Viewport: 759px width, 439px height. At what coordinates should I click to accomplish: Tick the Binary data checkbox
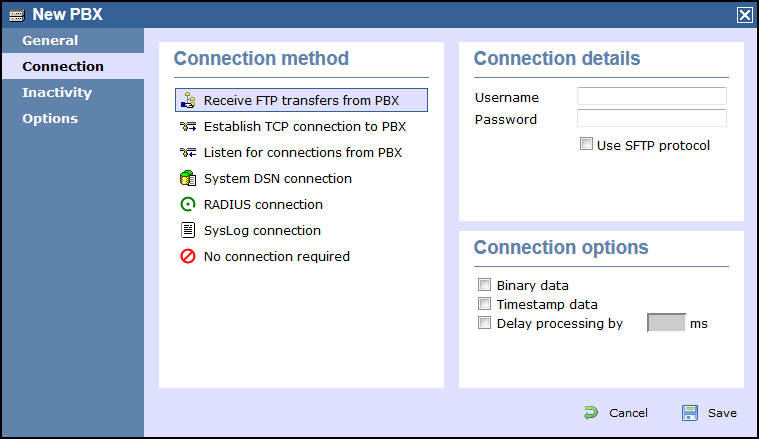point(485,285)
